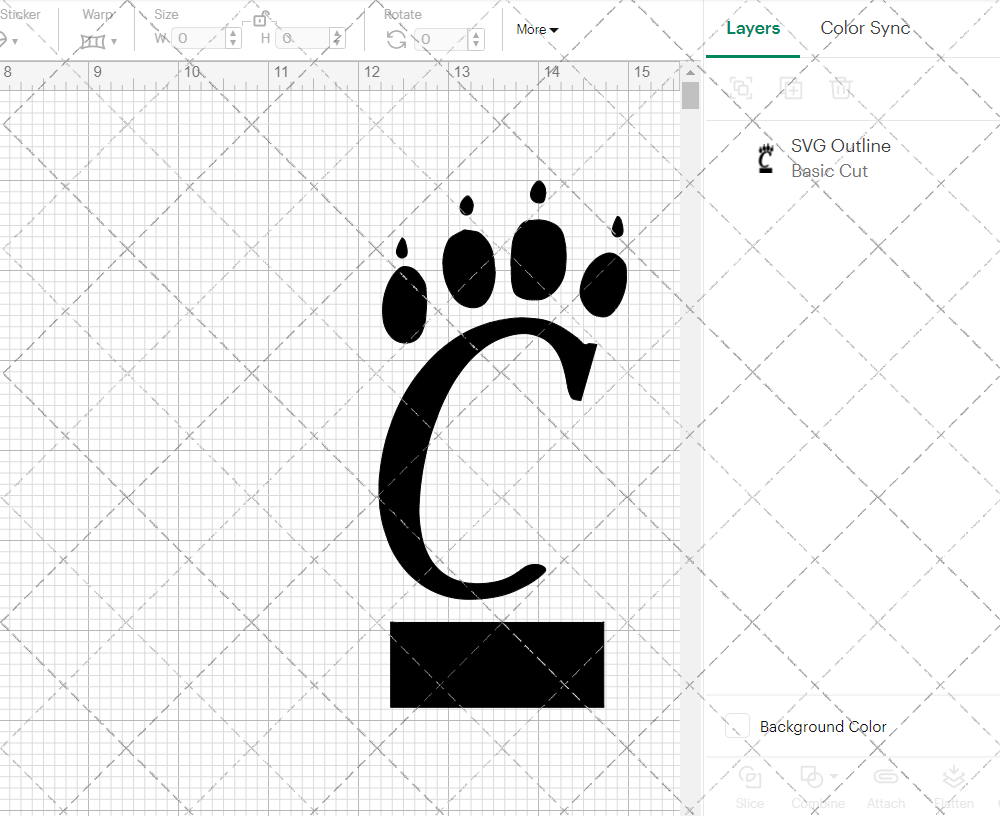
Task: Click the Rotate icon in the toolbar
Action: [x=396, y=38]
